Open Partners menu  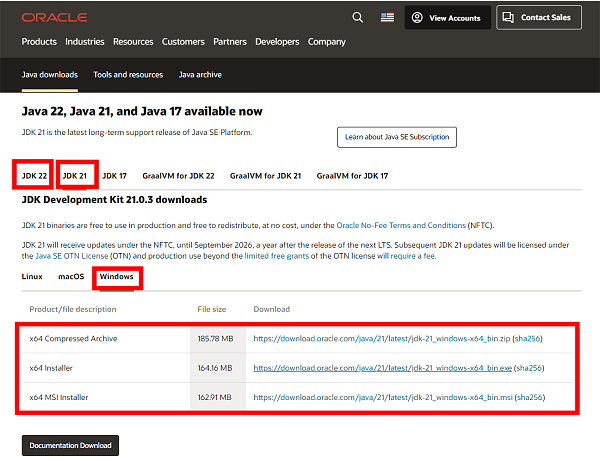pos(230,42)
